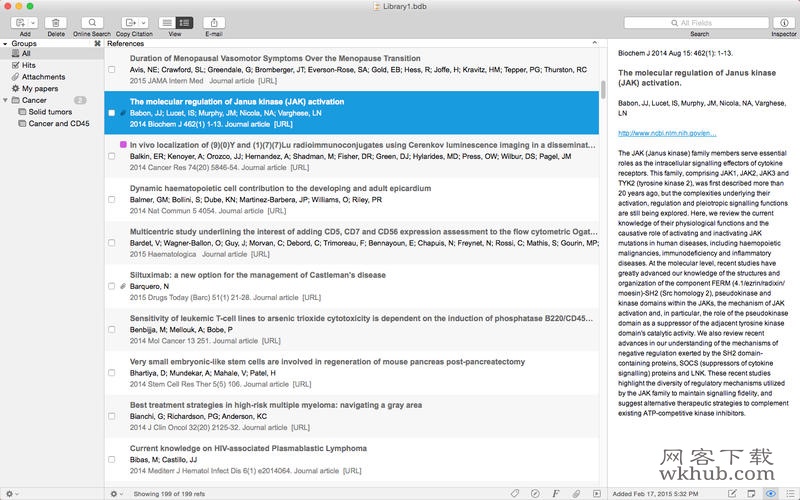Click the play-in-box icon in status bar

(x=596, y=493)
